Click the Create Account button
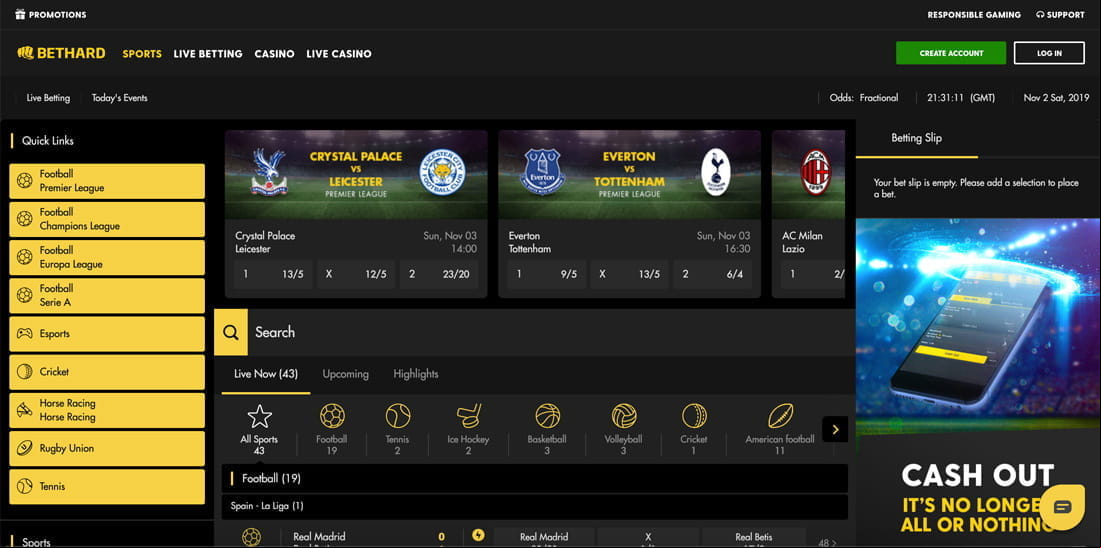Screen dimensions: 1101x548 951,53
